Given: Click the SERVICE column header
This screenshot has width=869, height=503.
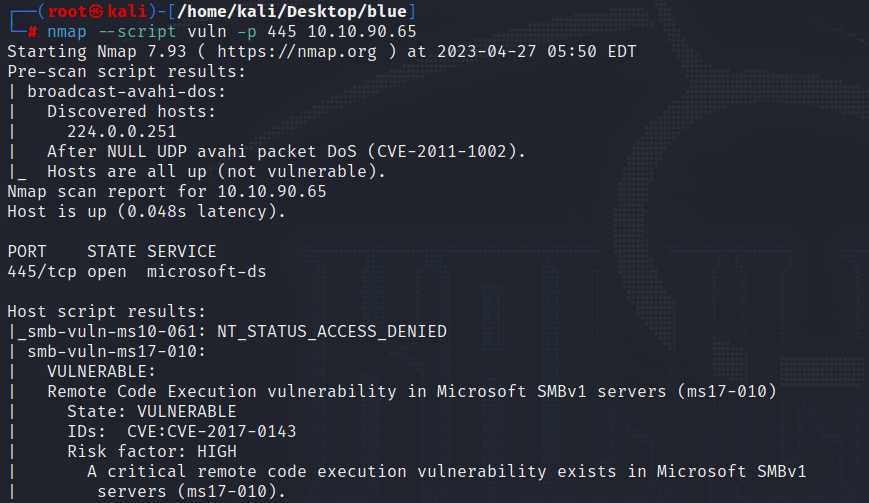Looking at the screenshot, I should click(x=182, y=252).
